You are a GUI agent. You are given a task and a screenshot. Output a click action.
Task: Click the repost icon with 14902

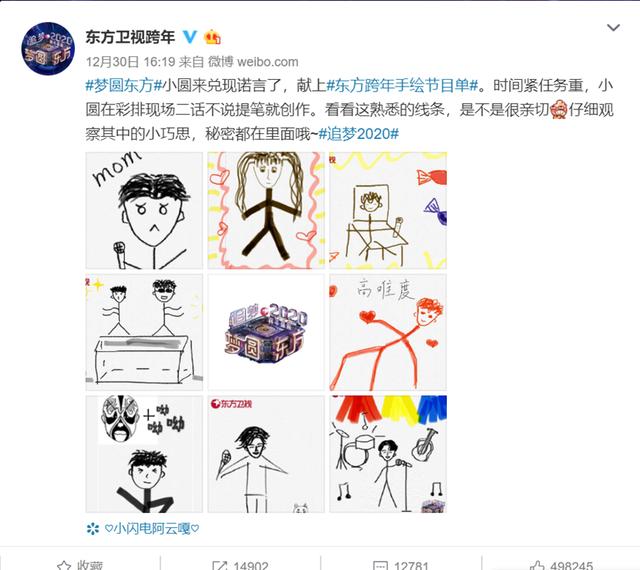click(220, 566)
